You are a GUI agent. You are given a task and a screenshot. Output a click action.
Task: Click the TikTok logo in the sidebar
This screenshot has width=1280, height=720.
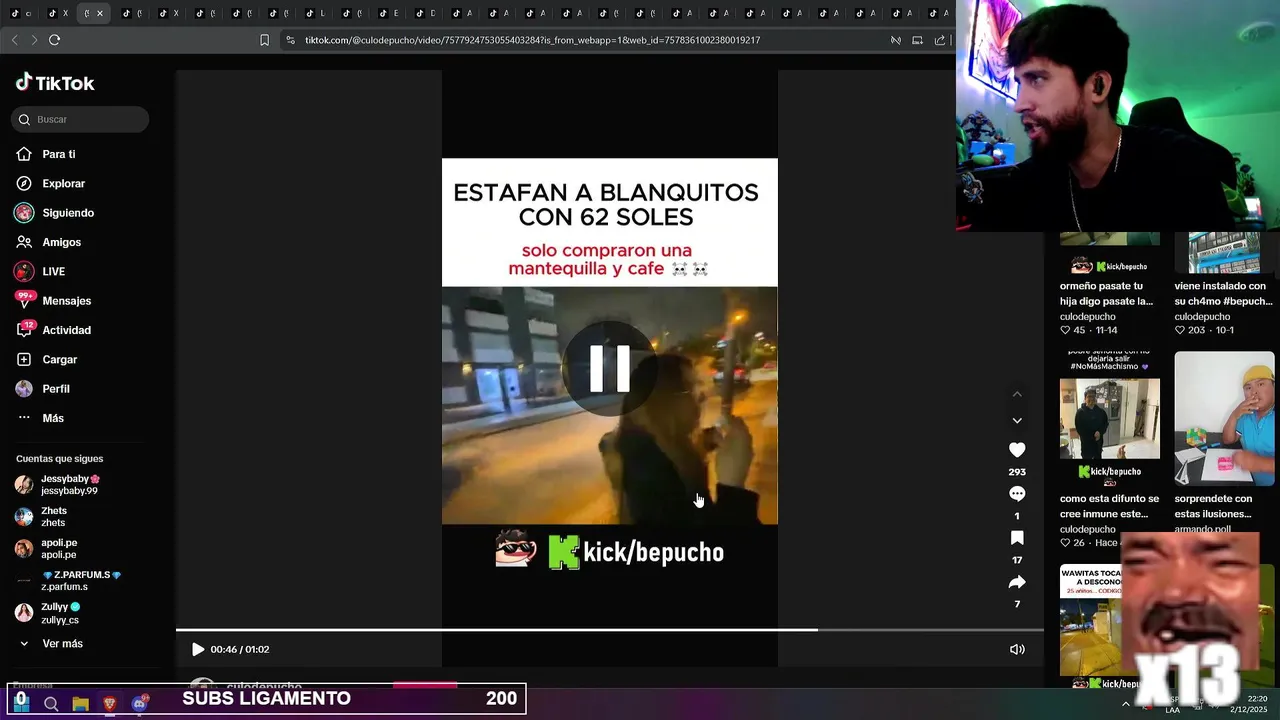(x=55, y=83)
